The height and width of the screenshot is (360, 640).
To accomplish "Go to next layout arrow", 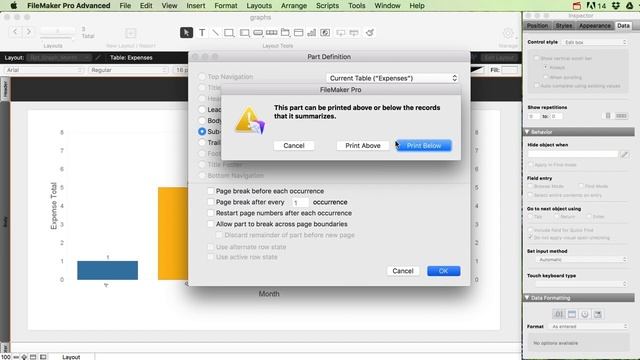I will click(29, 31).
